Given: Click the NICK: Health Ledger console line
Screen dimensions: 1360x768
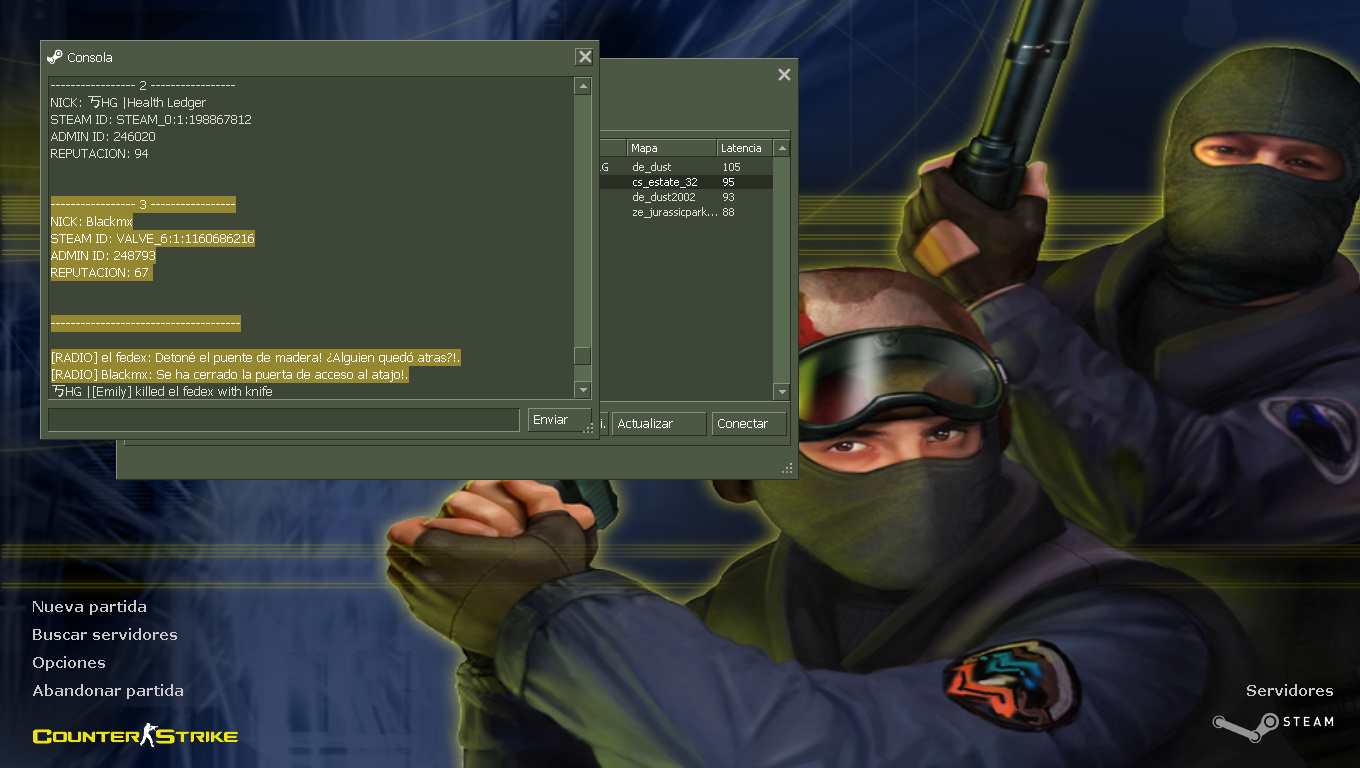Looking at the screenshot, I should point(128,102).
